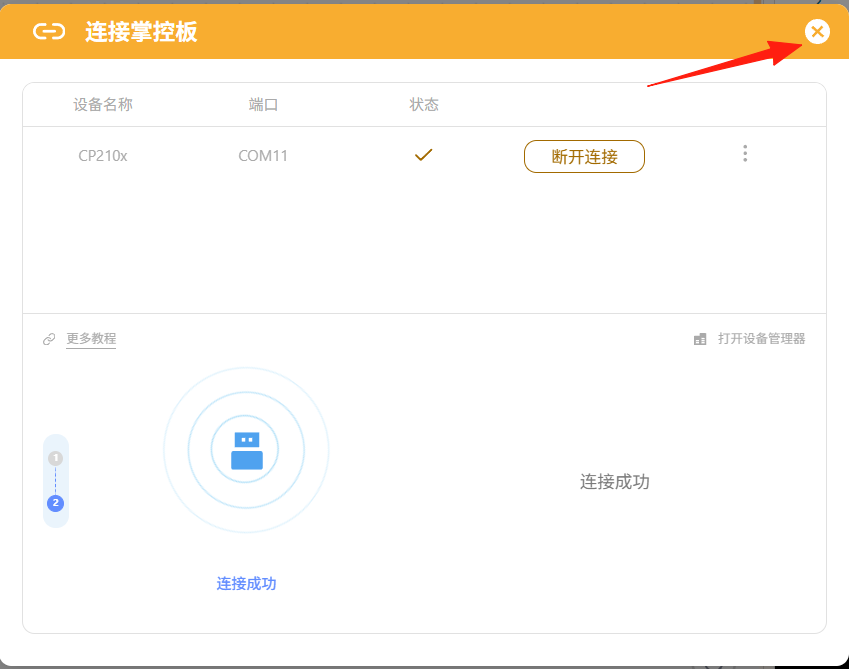The height and width of the screenshot is (669, 849).
Task: Click the 状态 column header
Action: pos(424,104)
